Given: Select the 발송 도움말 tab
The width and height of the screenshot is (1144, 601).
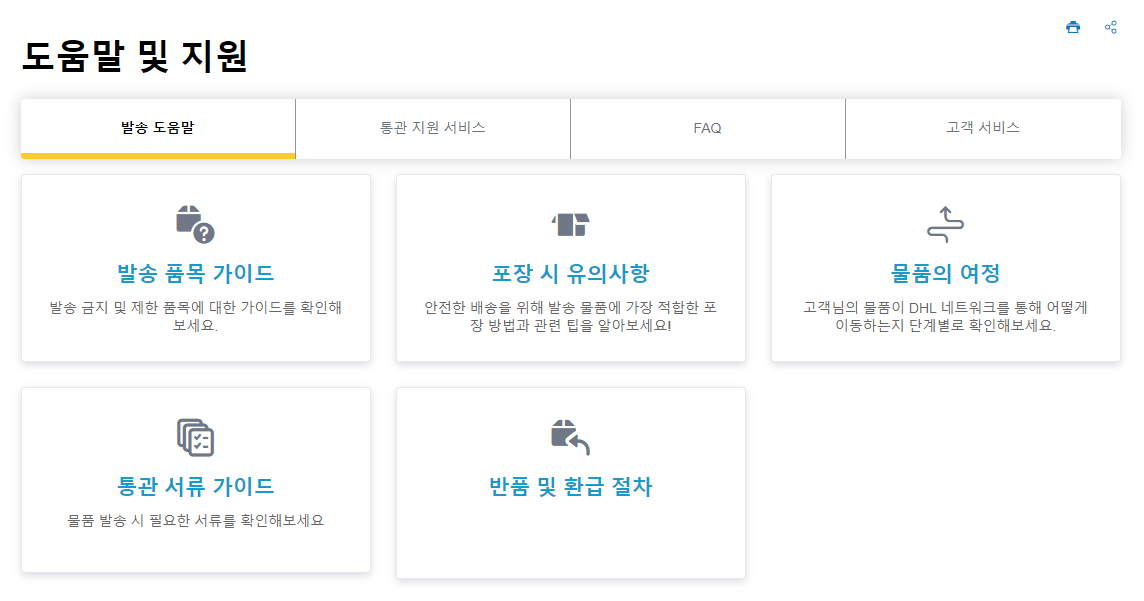Looking at the screenshot, I should (158, 128).
